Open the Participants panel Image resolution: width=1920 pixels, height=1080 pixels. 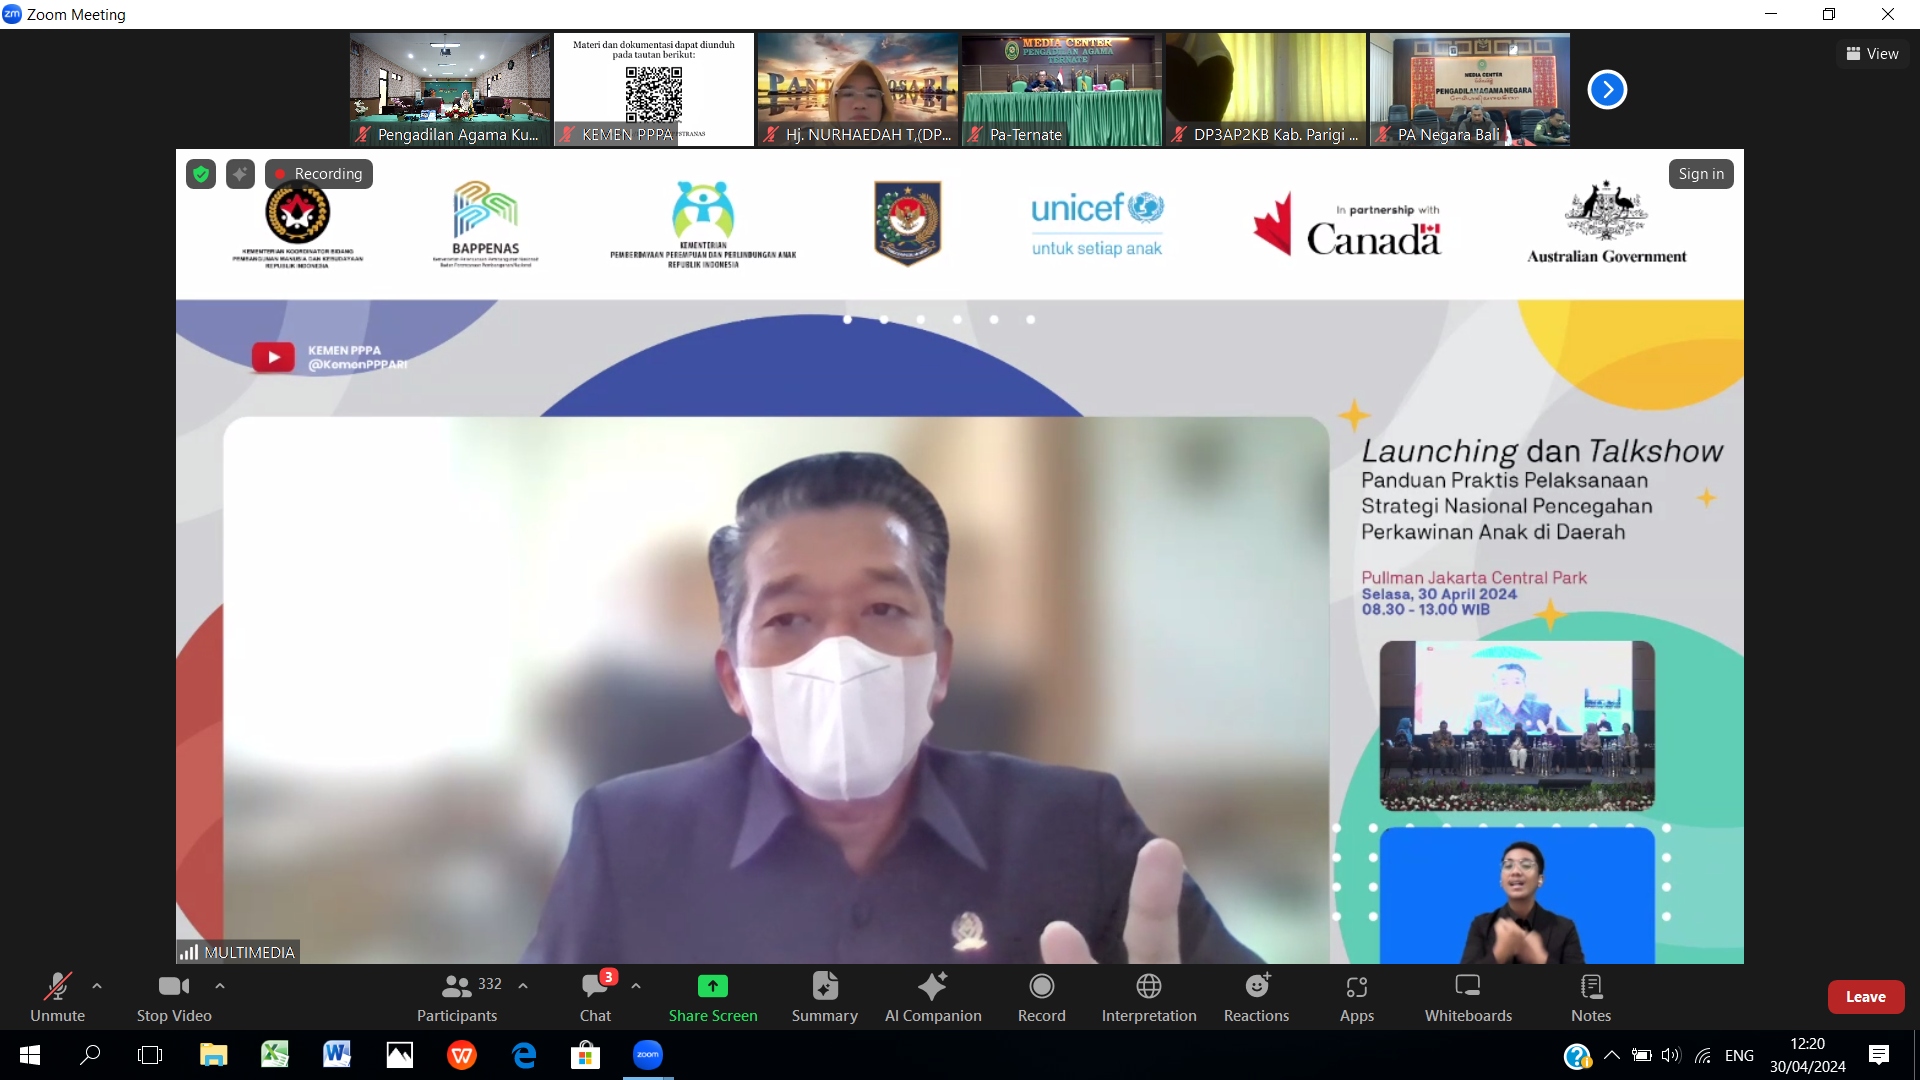click(x=457, y=997)
